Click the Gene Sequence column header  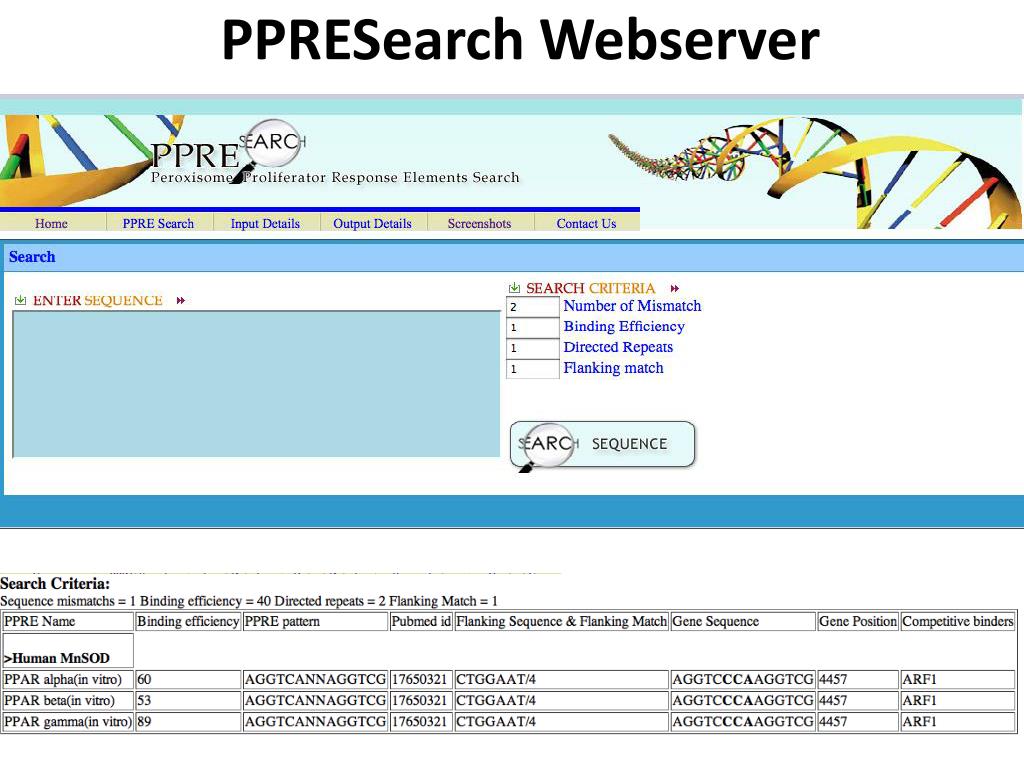click(743, 621)
